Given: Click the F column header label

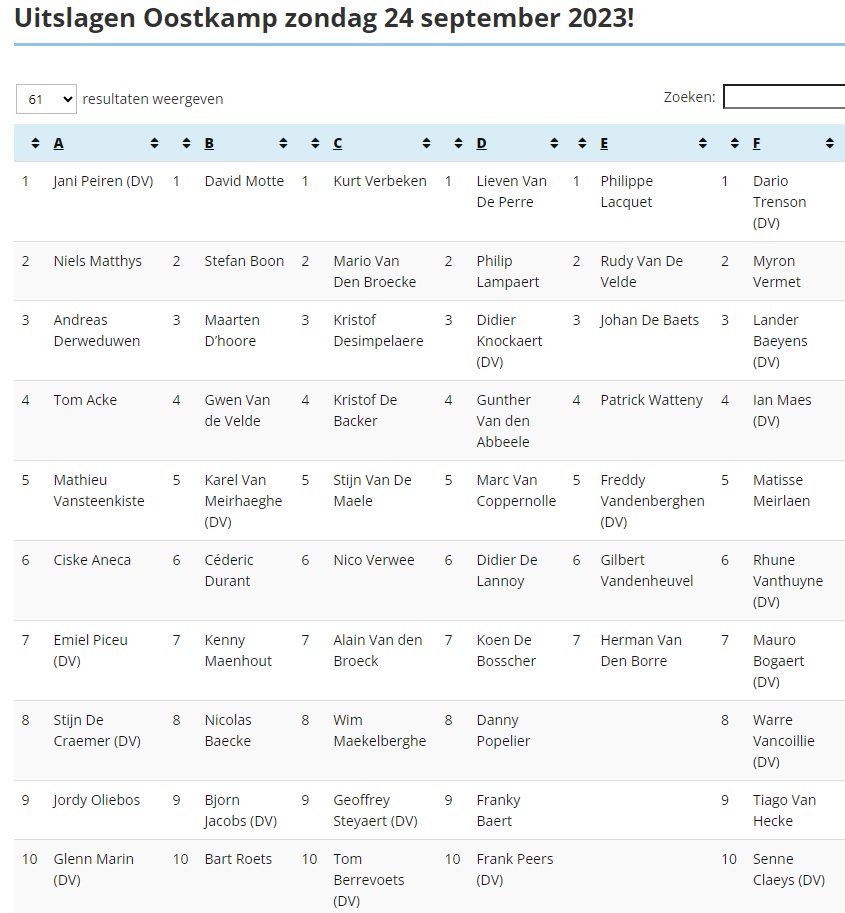Looking at the screenshot, I should [x=756, y=143].
